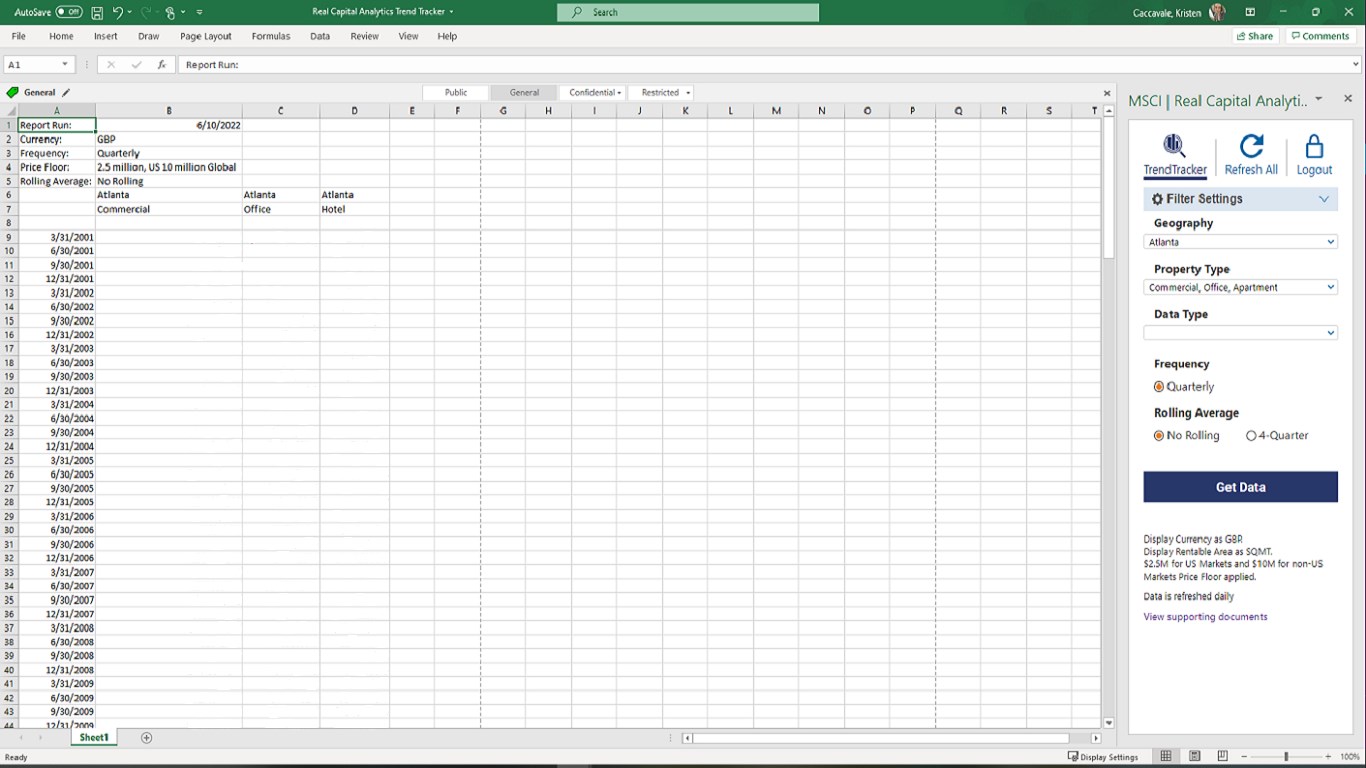This screenshot has height=768, width=1366.
Task: Switch to the Page Layout tab
Action: (206, 36)
